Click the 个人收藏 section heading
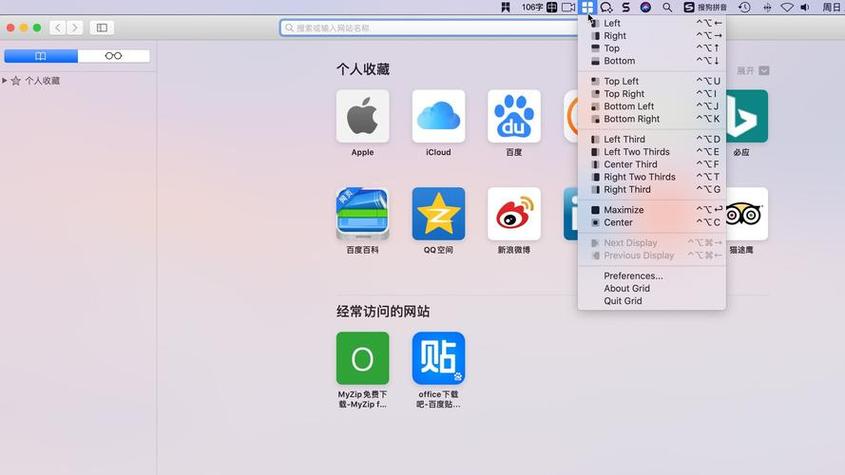Screen dimensions: 845x475 [363, 69]
